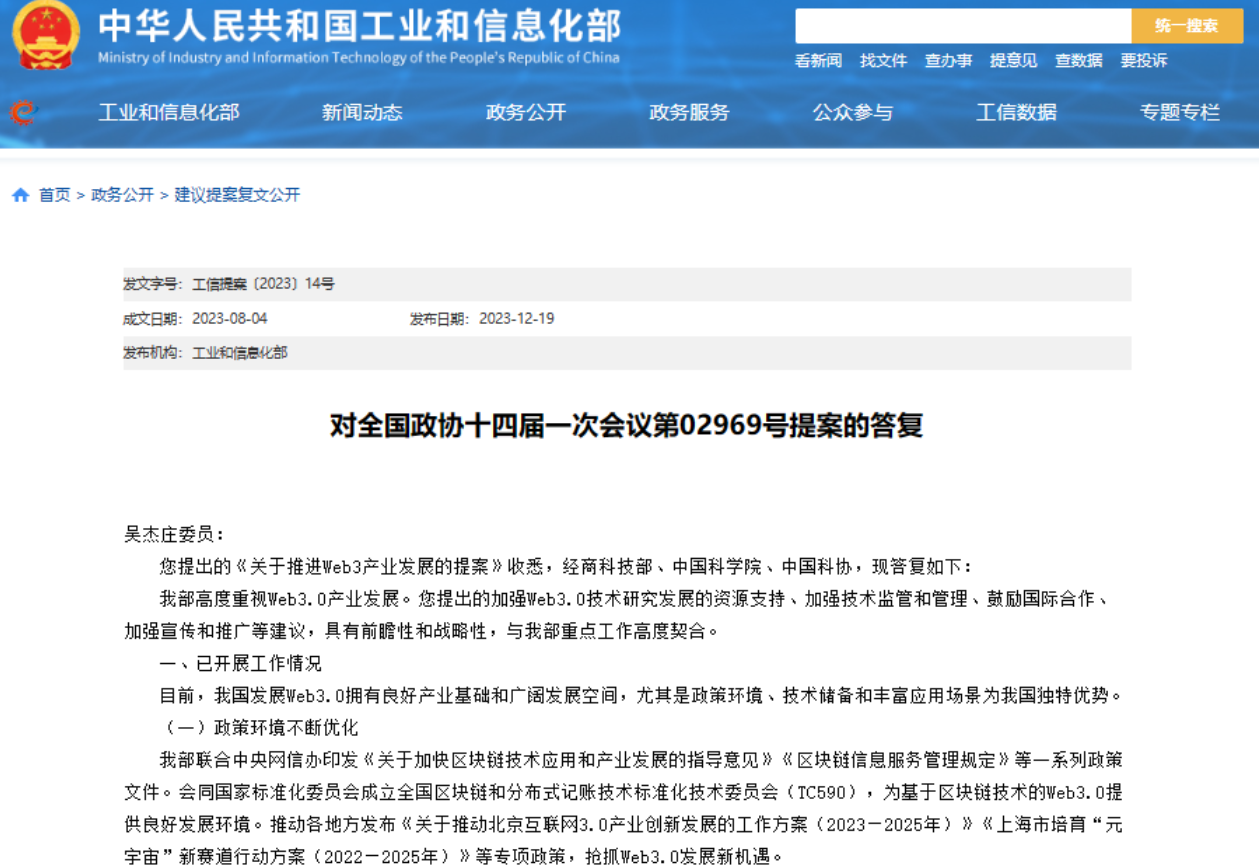Click the salutation 吴杰庄委员

click(174, 535)
